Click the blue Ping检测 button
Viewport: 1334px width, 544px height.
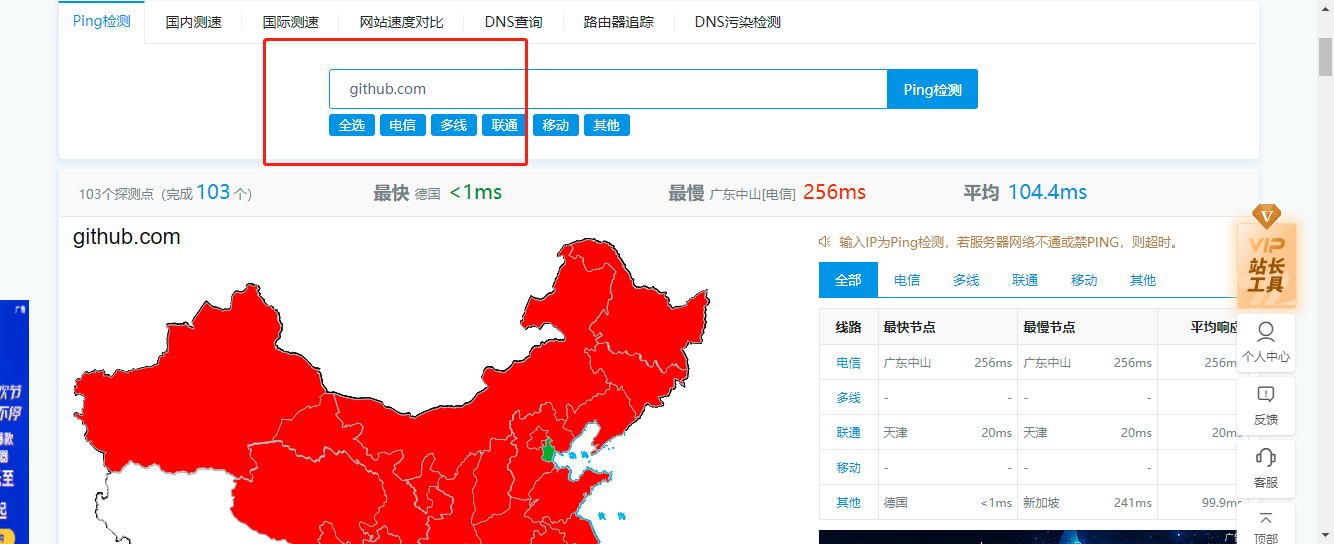[933, 89]
